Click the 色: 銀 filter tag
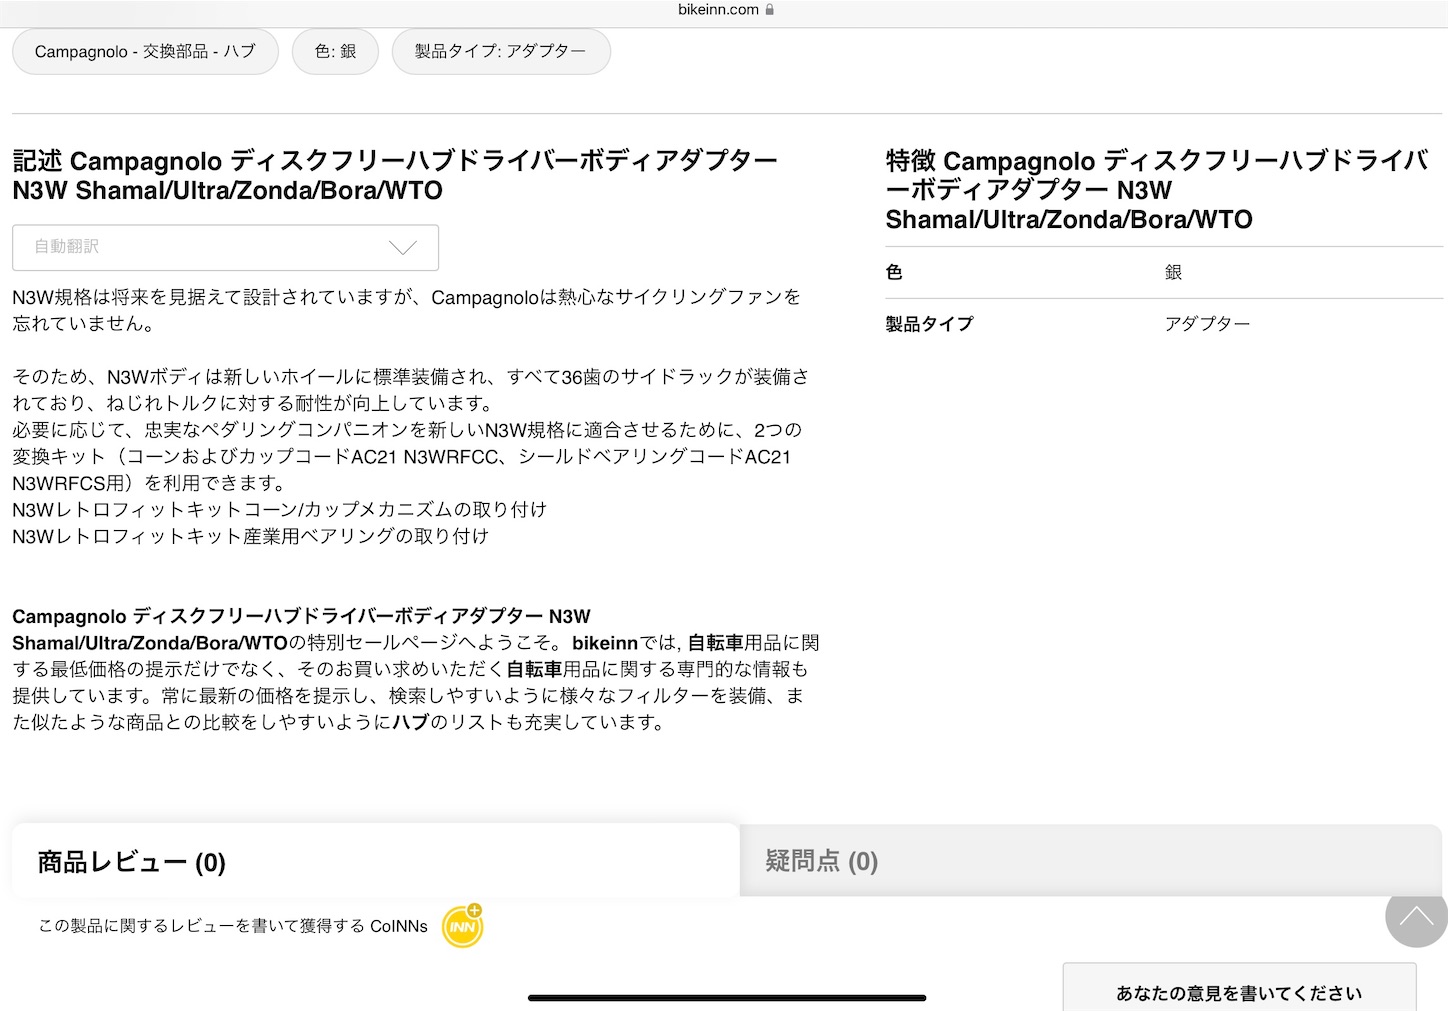The image size is (1448, 1011). pyautogui.click(x=335, y=51)
